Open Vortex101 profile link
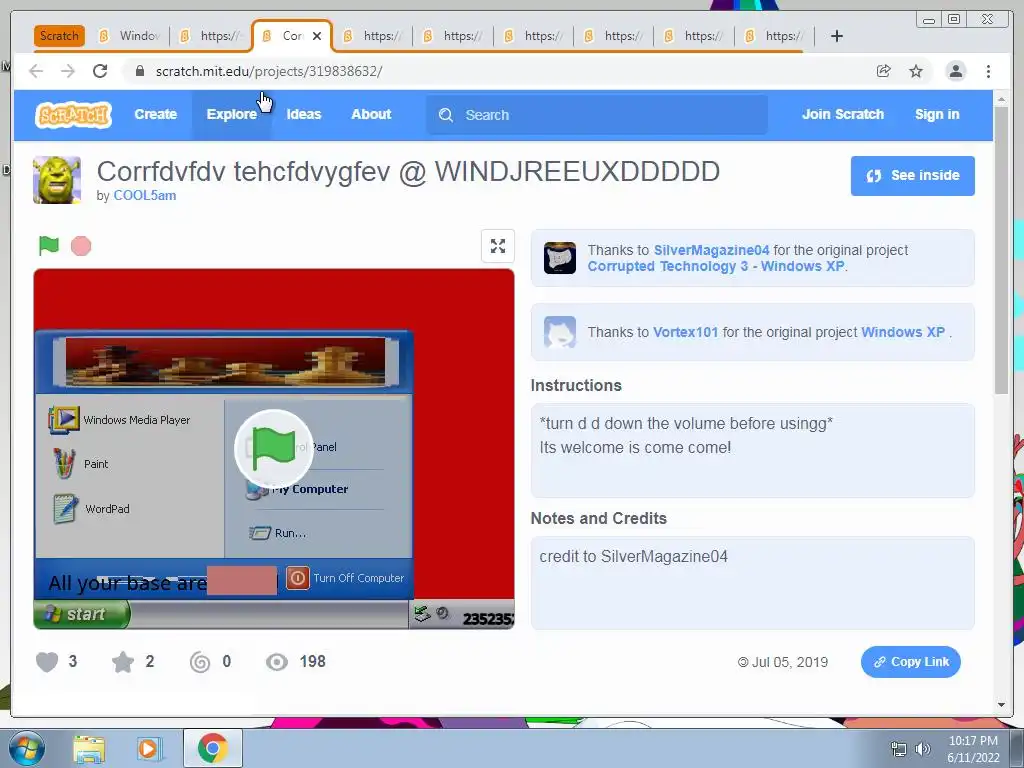This screenshot has width=1024, height=768. 685,332
